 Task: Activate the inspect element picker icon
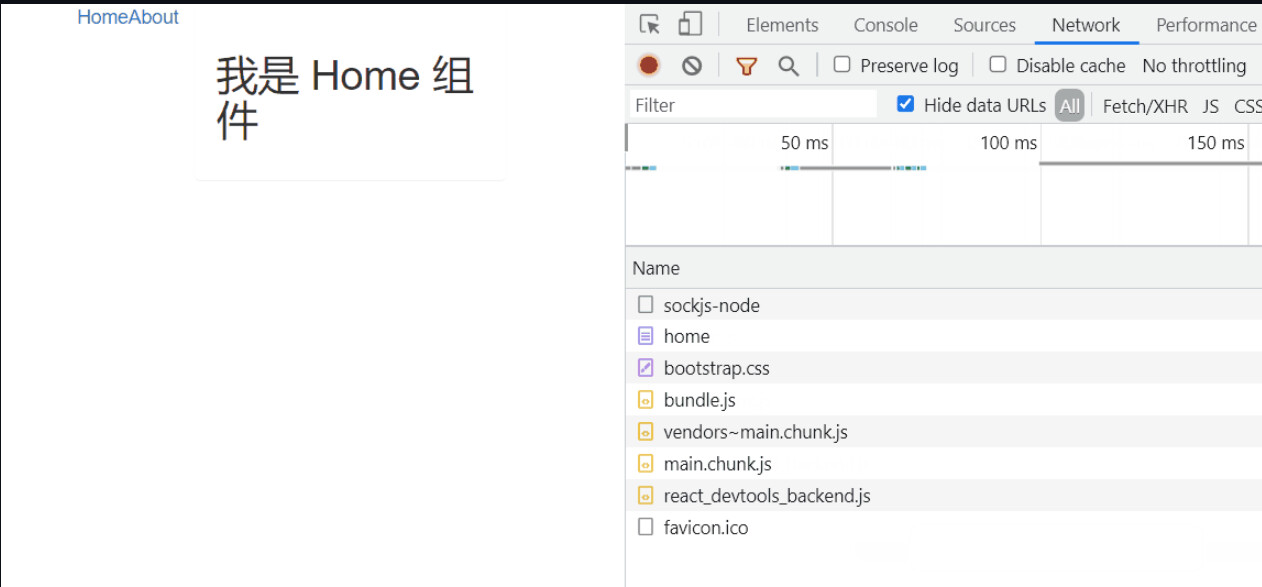tap(650, 25)
